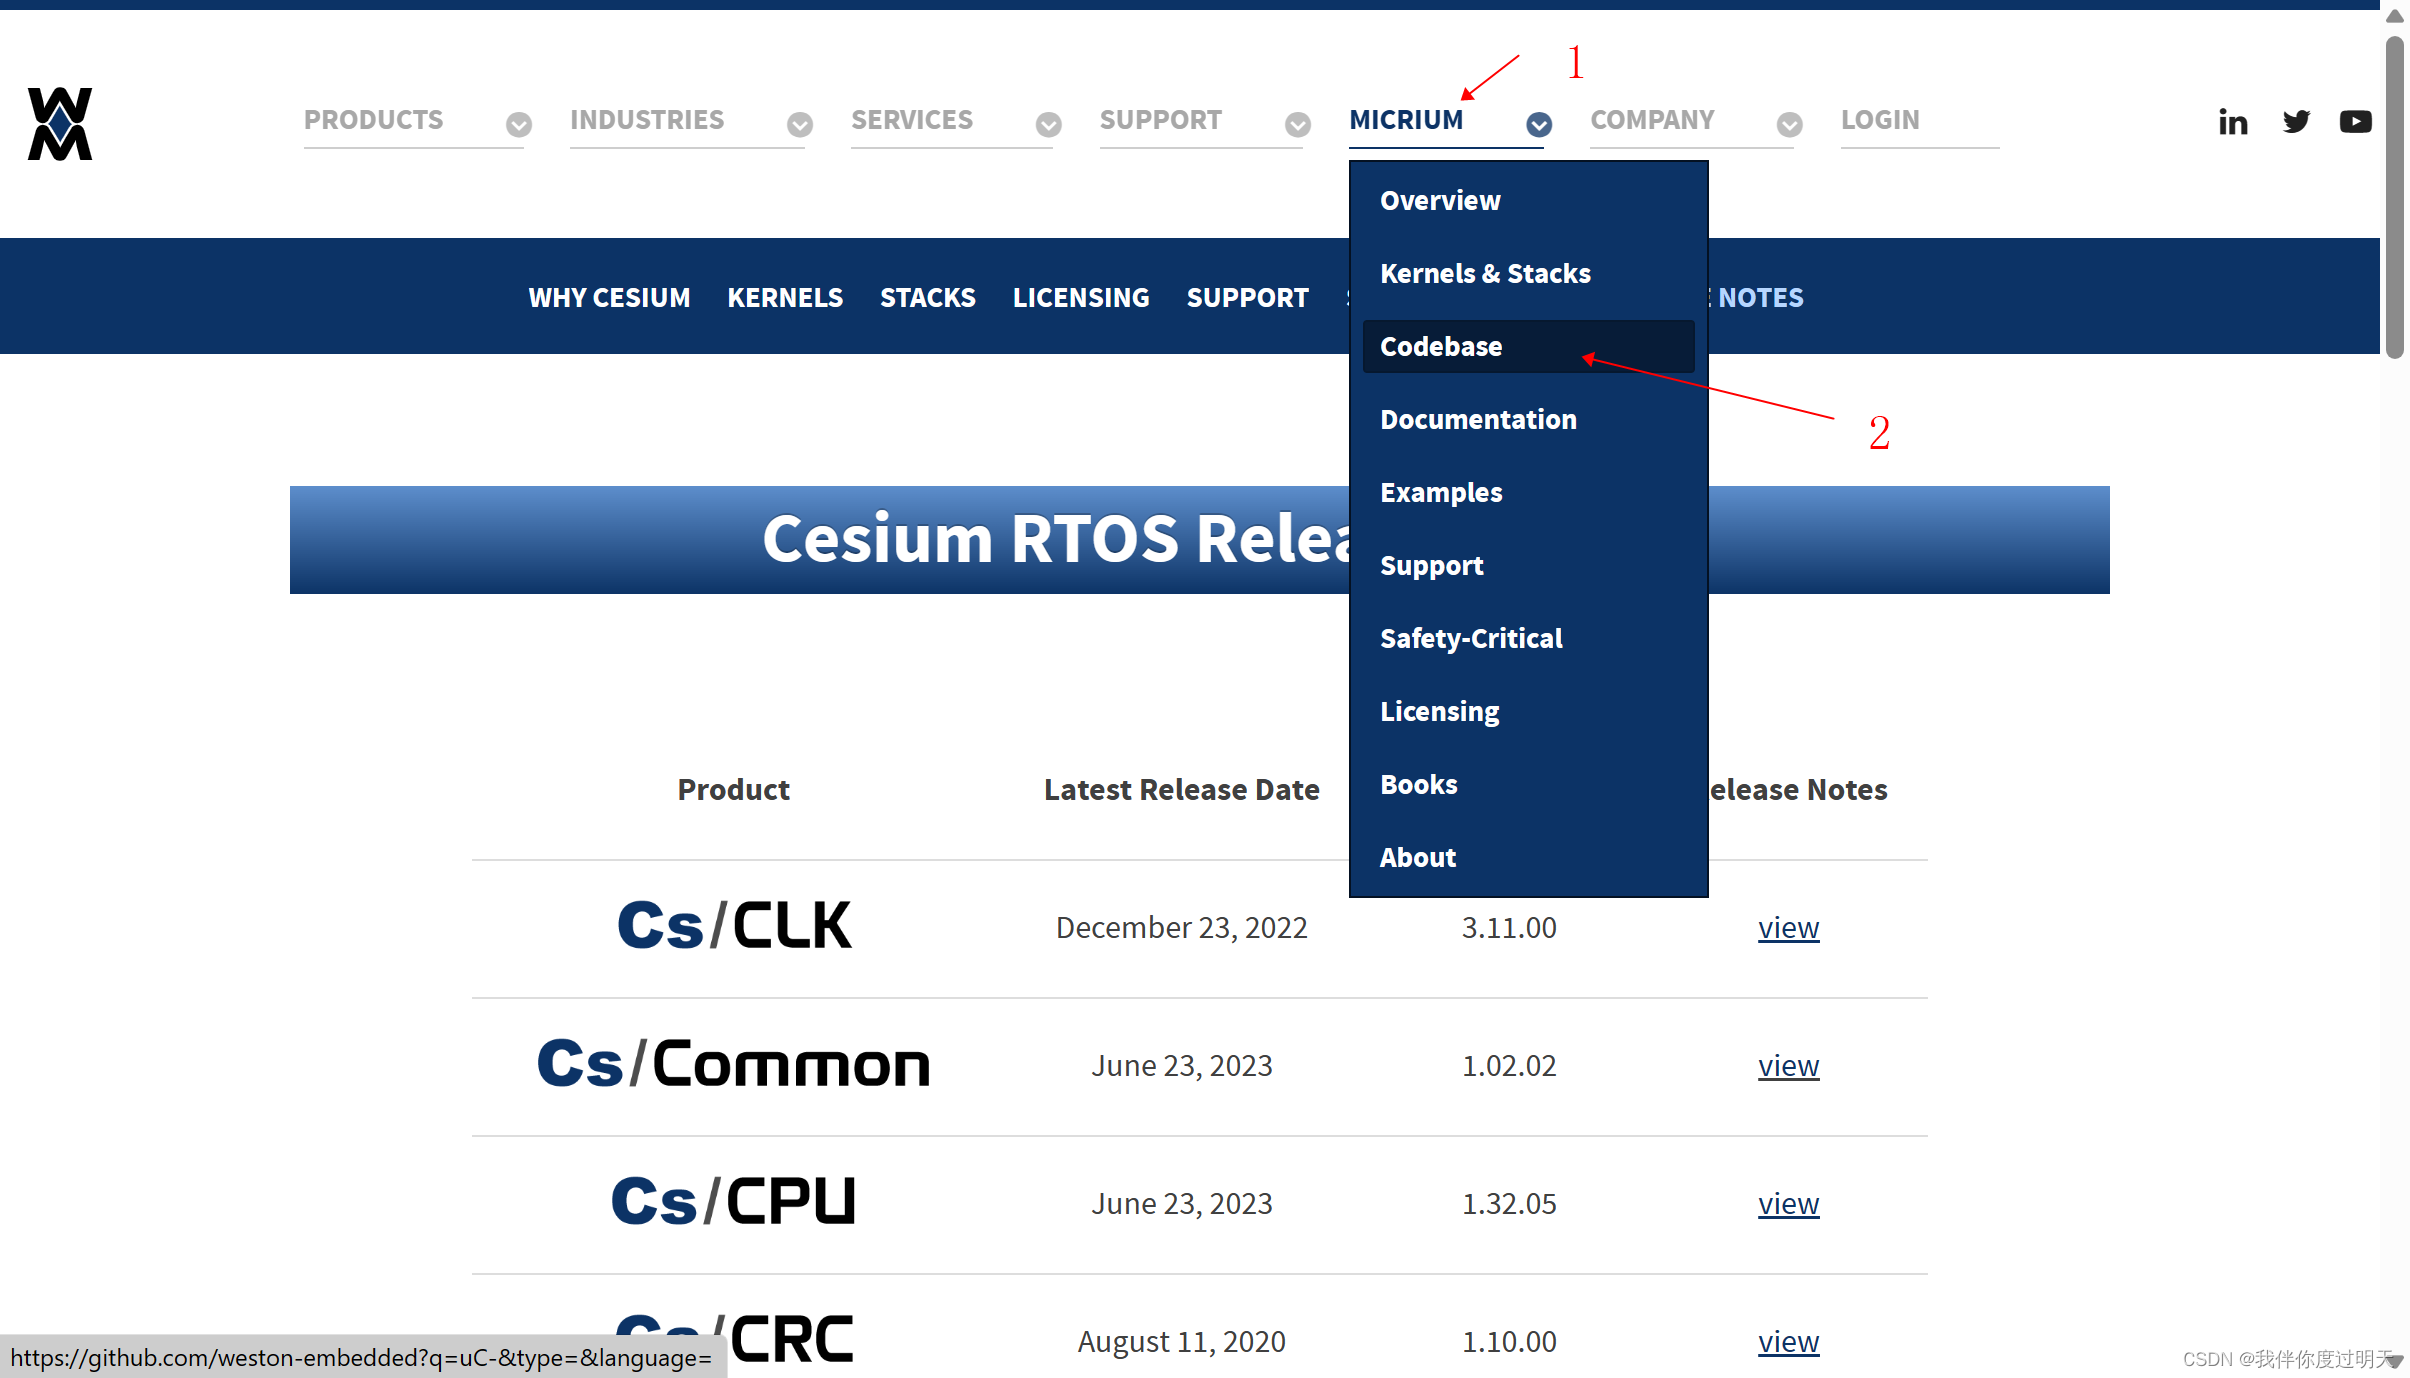Expand the Products dropdown chevron

pos(518,125)
